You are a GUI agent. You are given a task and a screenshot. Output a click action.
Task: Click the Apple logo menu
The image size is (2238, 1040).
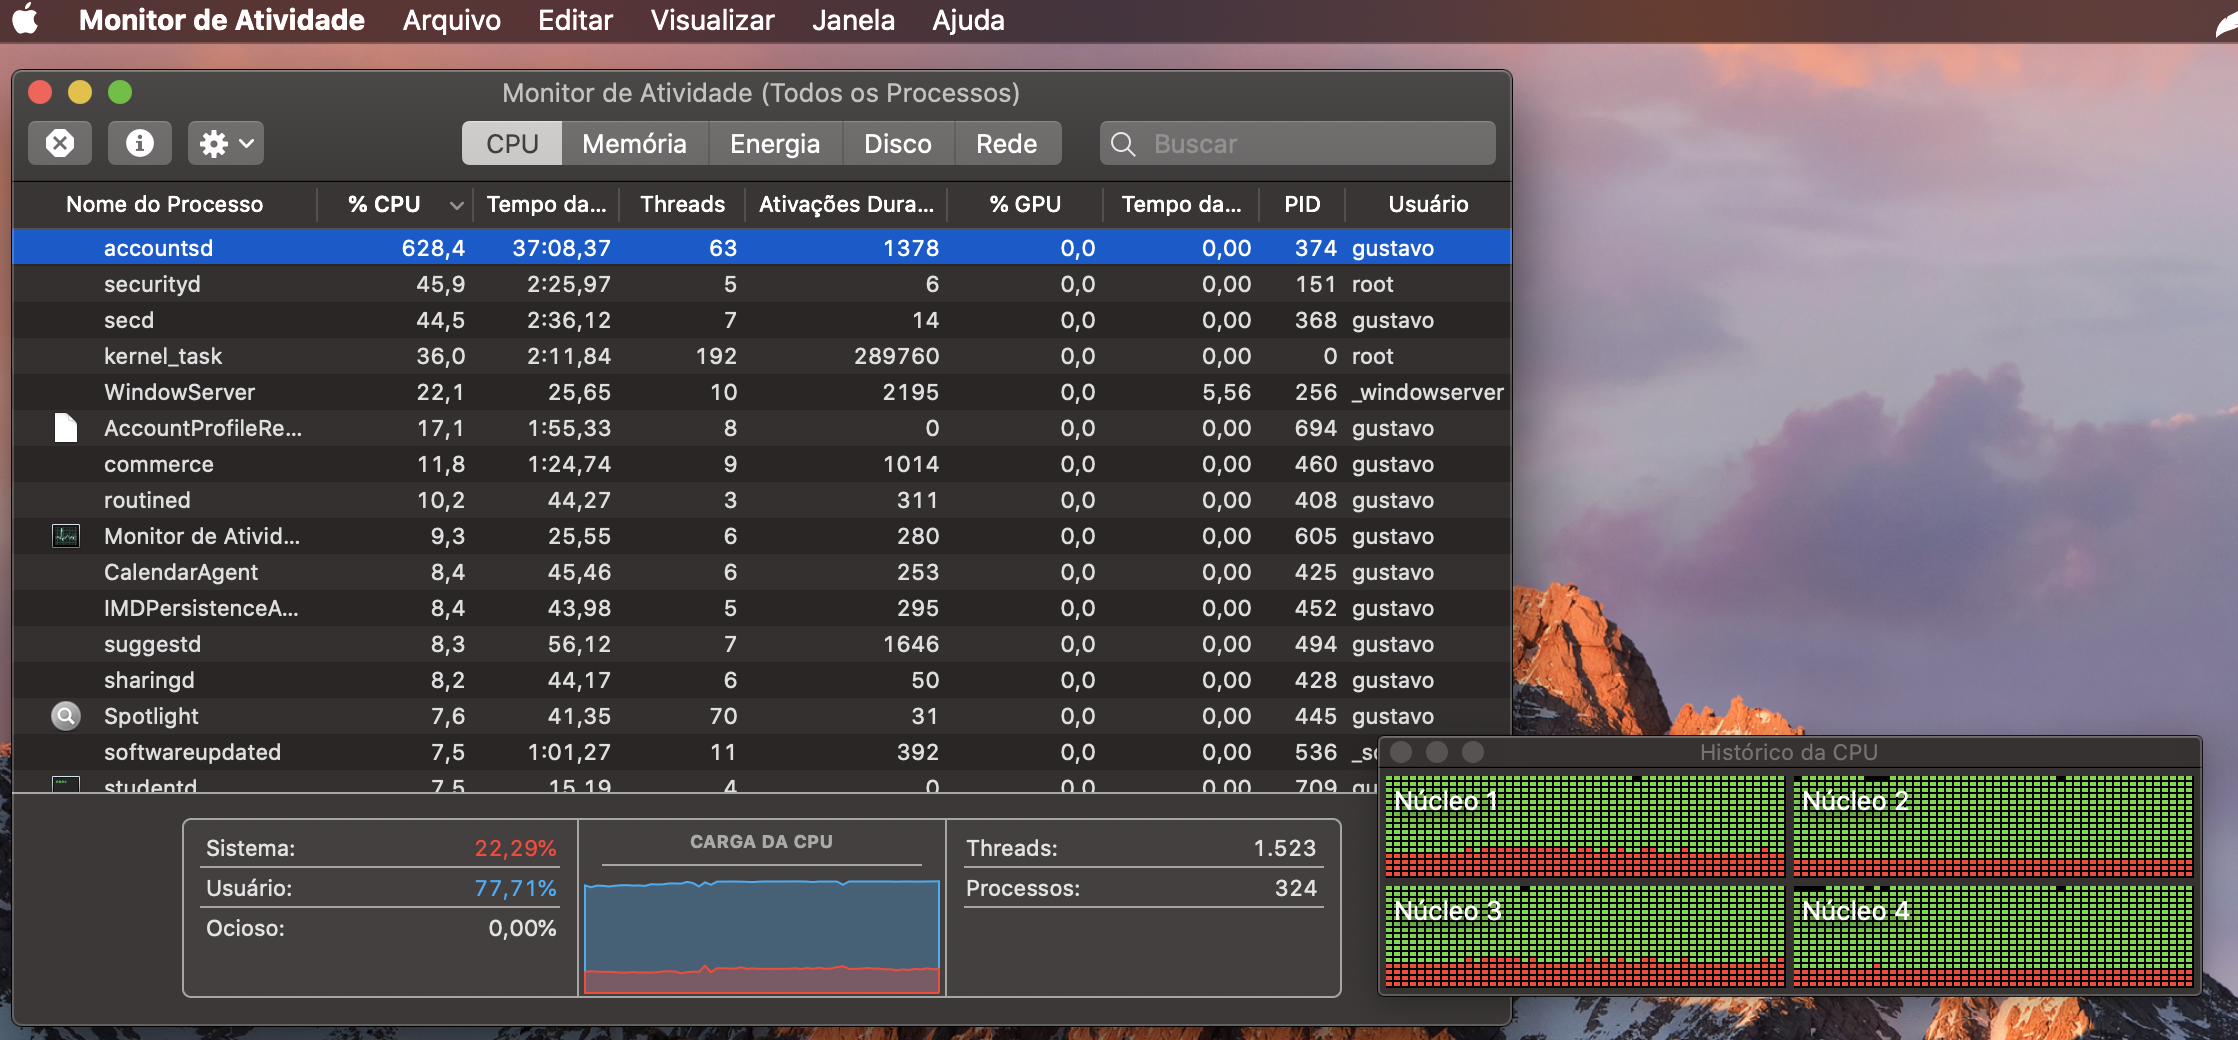[x=26, y=20]
